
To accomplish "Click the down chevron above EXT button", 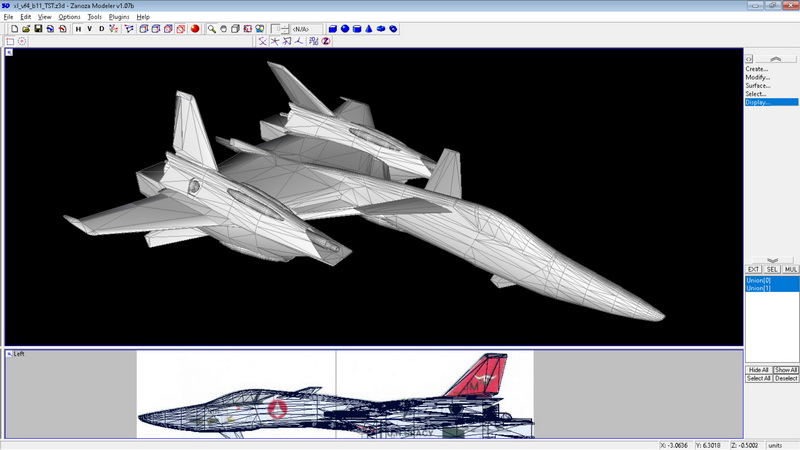I will [x=772, y=260].
